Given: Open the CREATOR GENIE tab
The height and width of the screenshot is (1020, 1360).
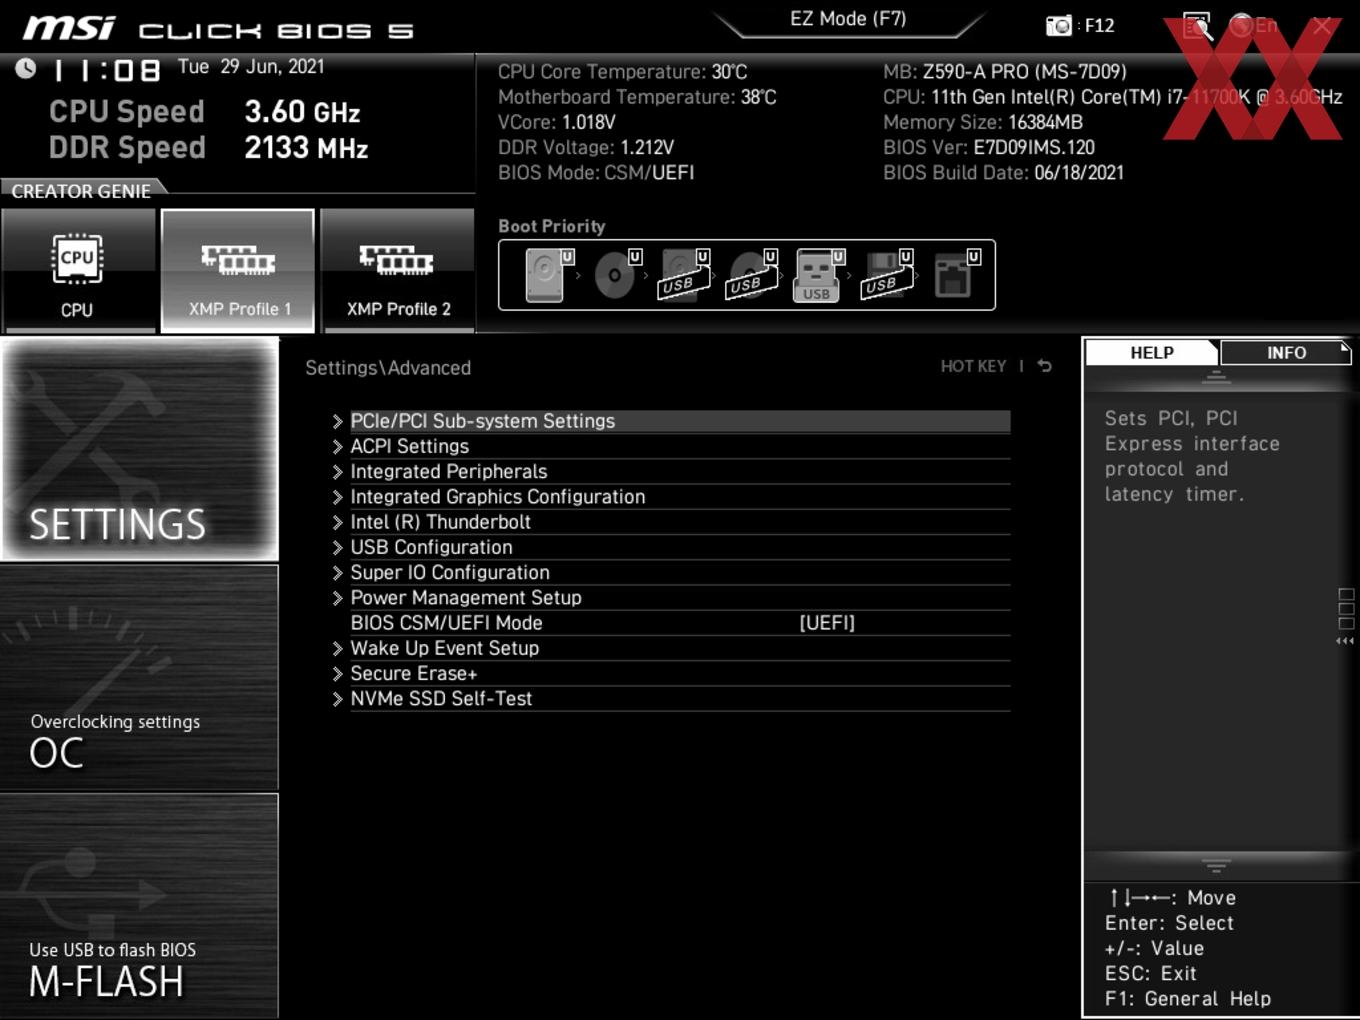Looking at the screenshot, I should pos(82,191).
